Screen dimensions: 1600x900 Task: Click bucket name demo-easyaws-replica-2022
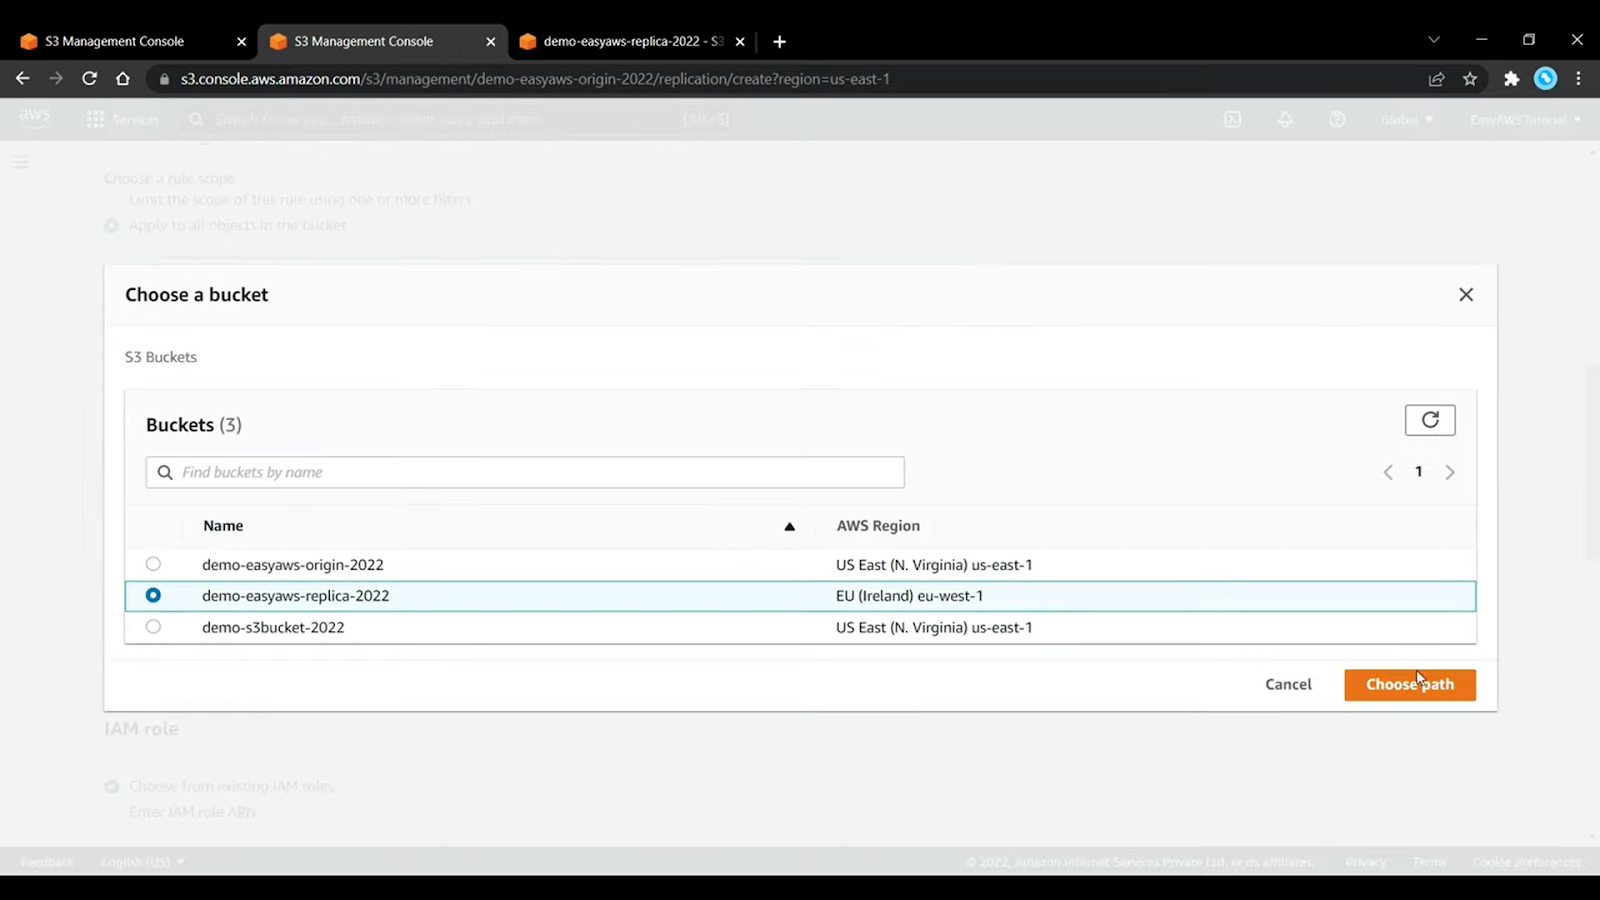296,596
